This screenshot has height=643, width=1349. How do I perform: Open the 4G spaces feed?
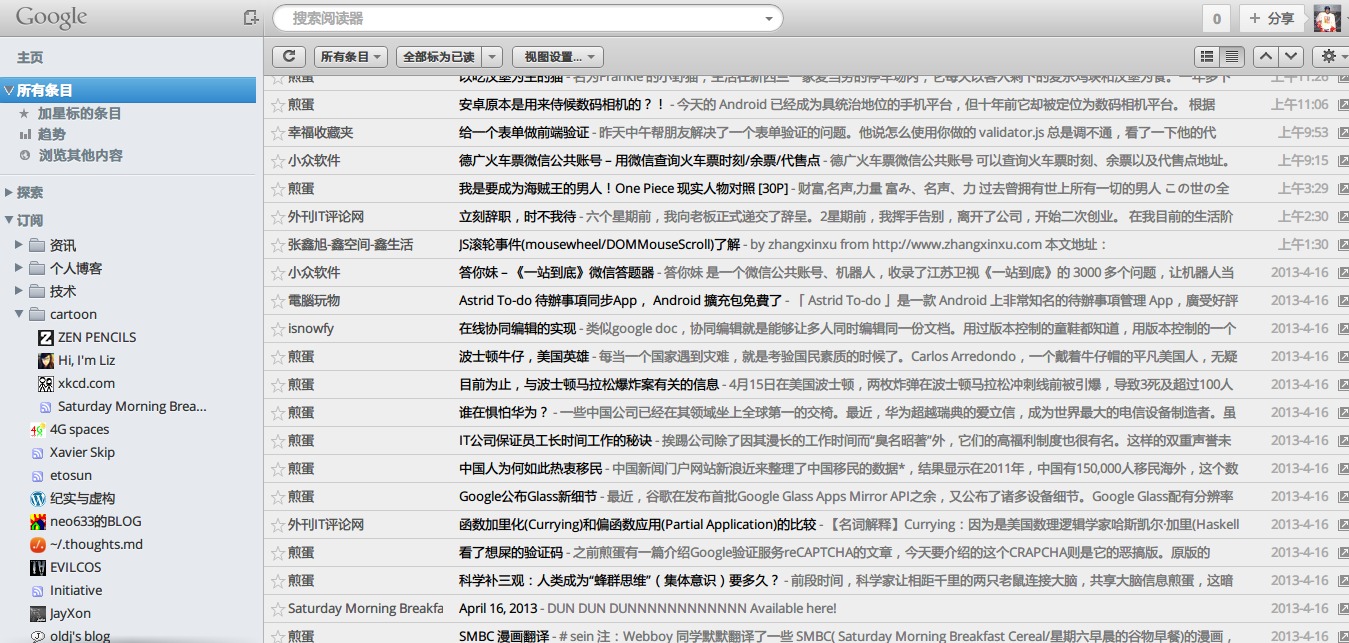[x=80, y=429]
